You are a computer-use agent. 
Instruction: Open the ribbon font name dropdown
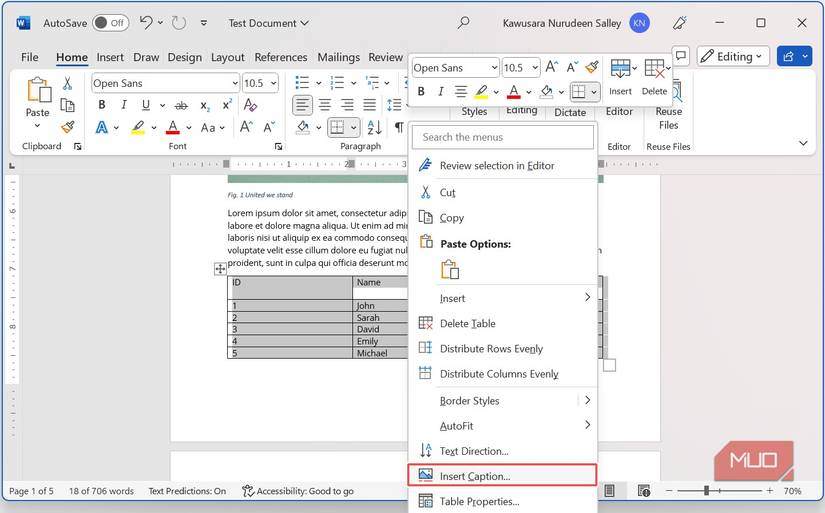click(x=234, y=83)
